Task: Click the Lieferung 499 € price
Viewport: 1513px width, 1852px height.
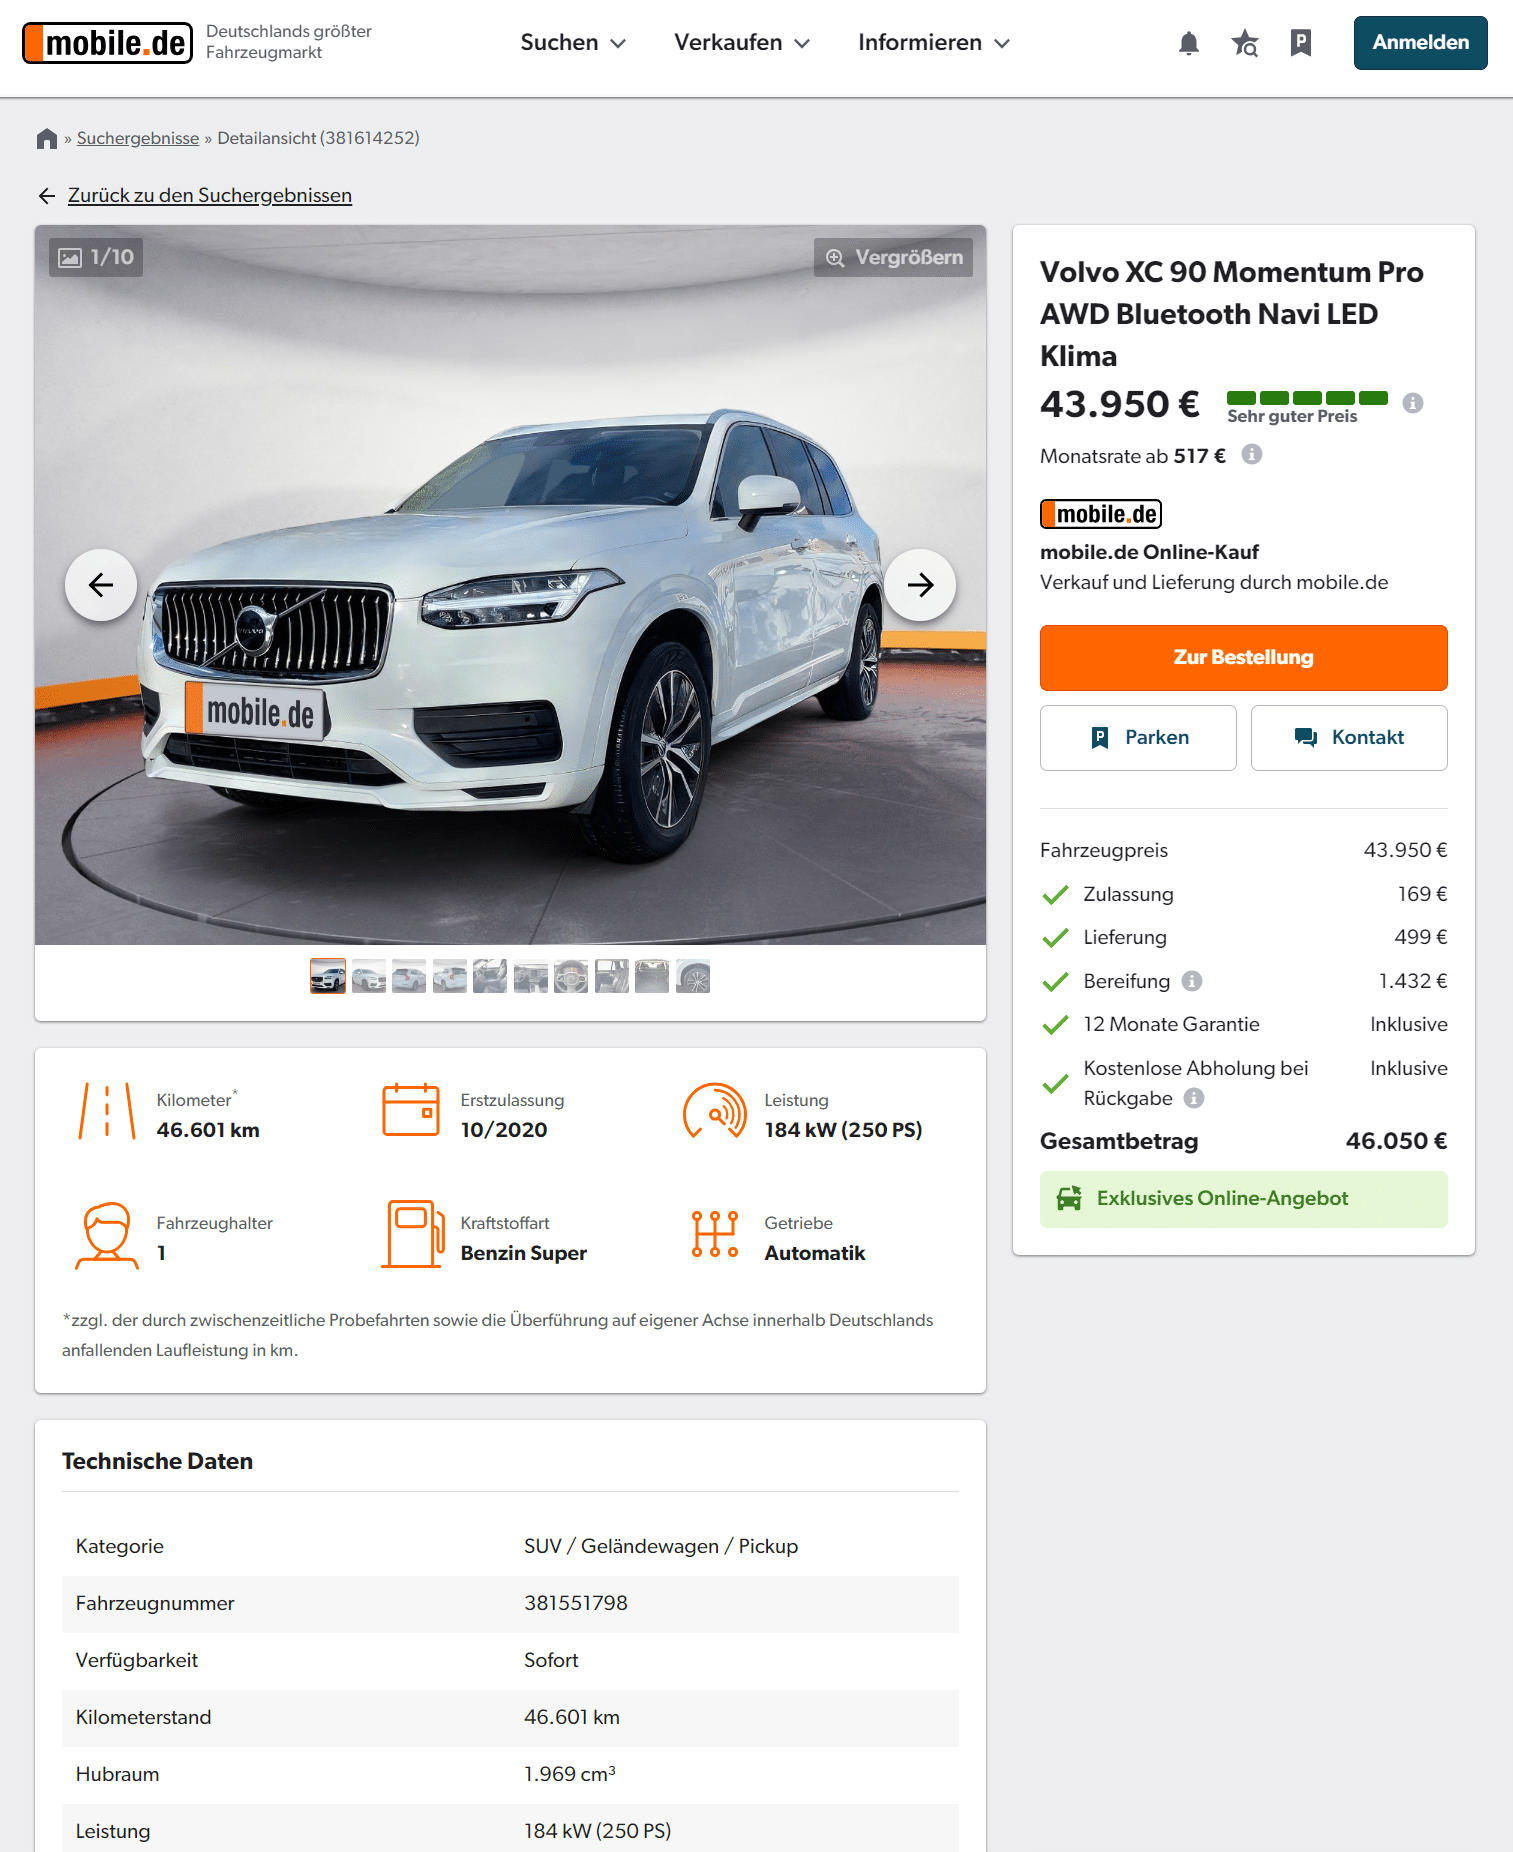Action: [x=1421, y=938]
